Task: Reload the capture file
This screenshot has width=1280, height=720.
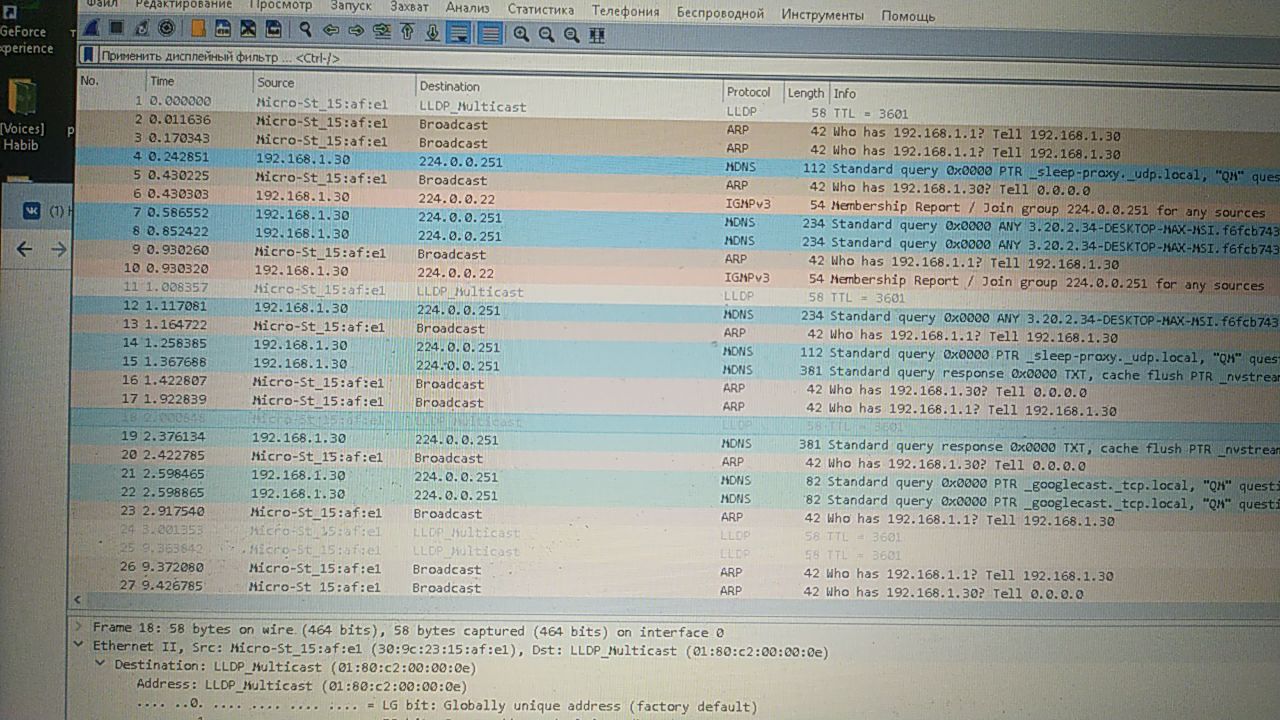Action: [273, 29]
